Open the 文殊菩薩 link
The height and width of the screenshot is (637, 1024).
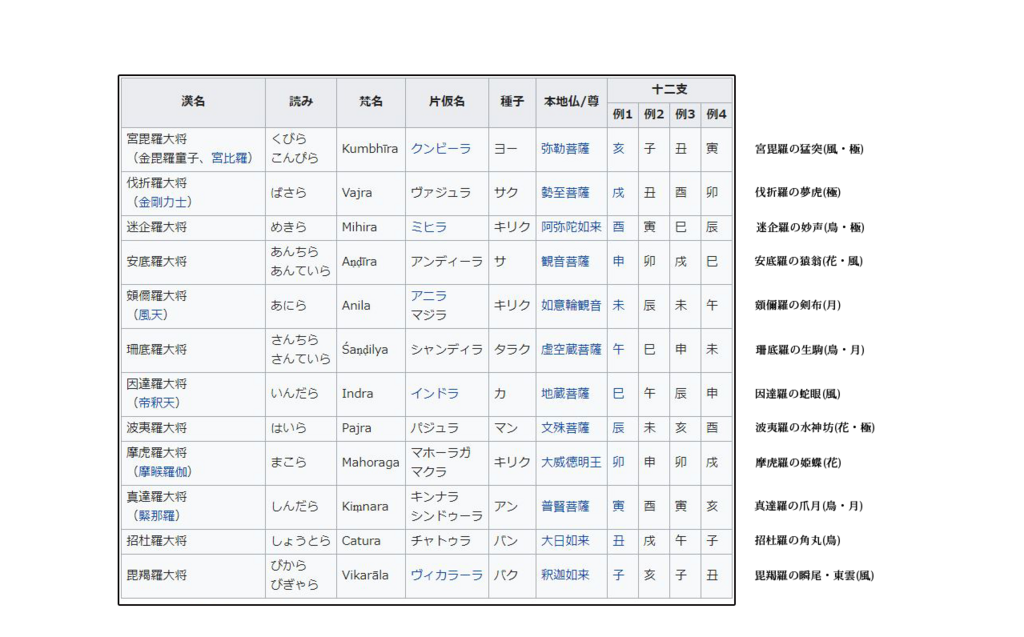pyautogui.click(x=565, y=428)
